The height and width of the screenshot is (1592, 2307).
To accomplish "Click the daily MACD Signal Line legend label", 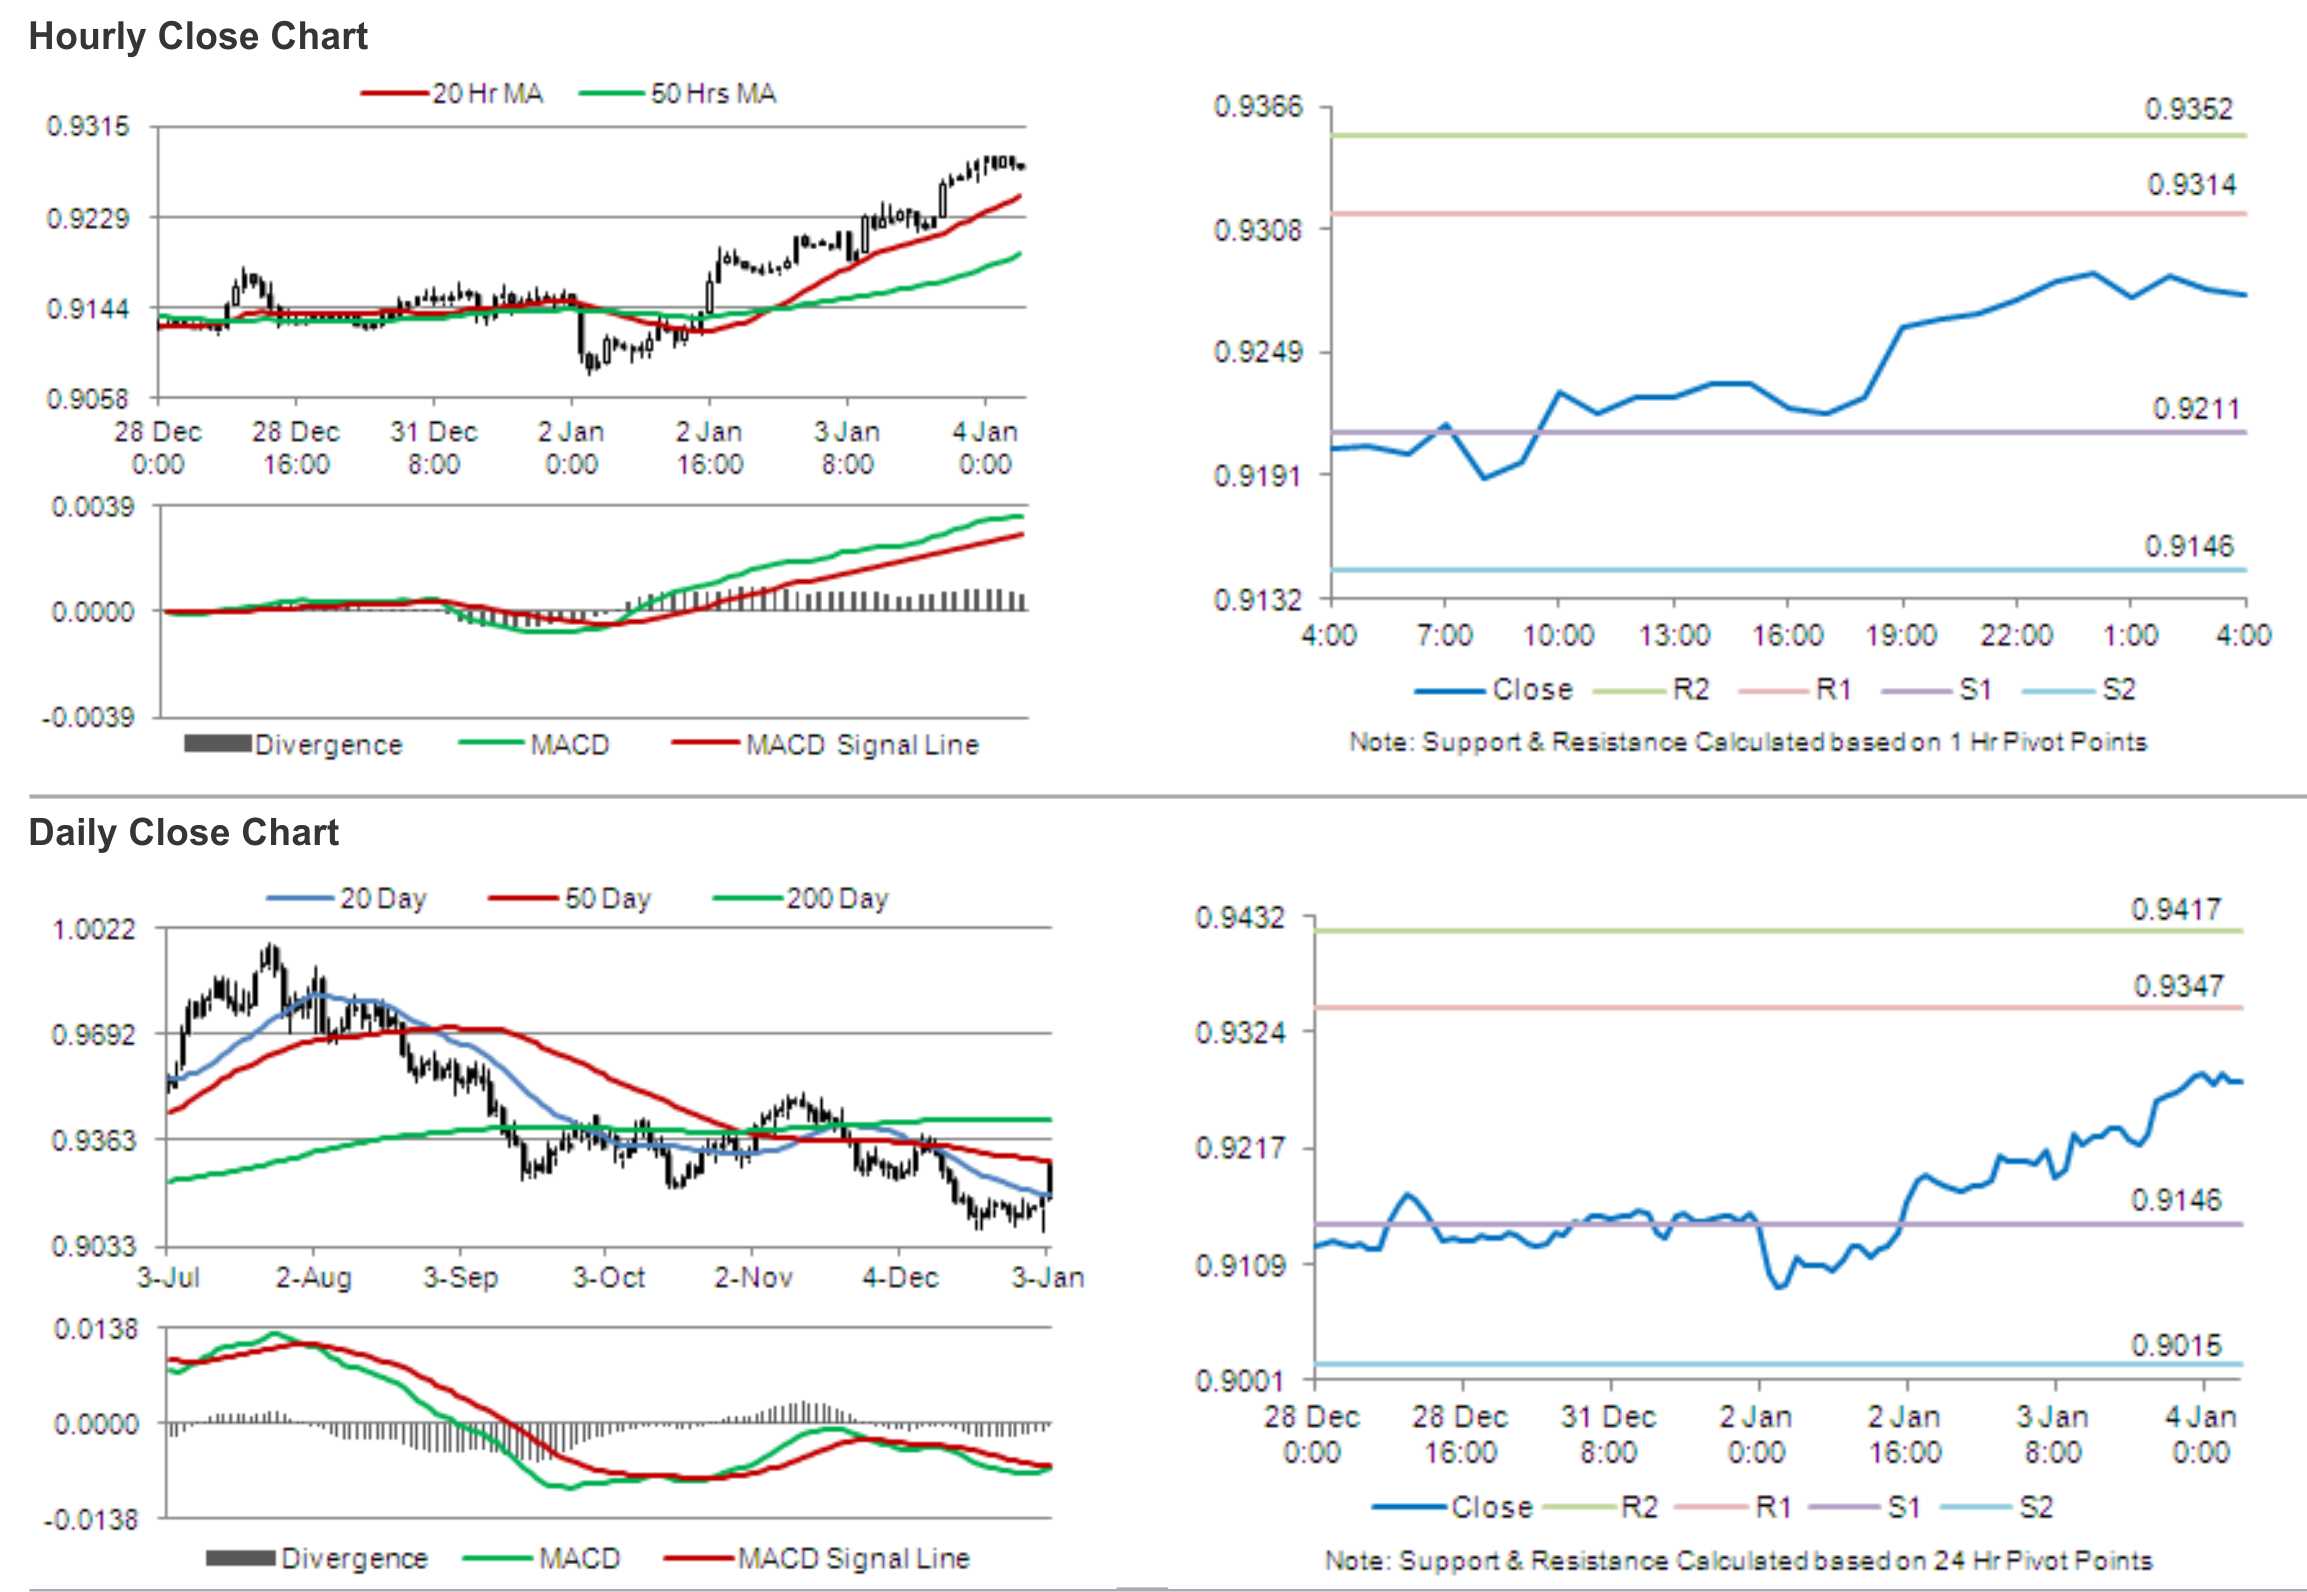I will [853, 1558].
